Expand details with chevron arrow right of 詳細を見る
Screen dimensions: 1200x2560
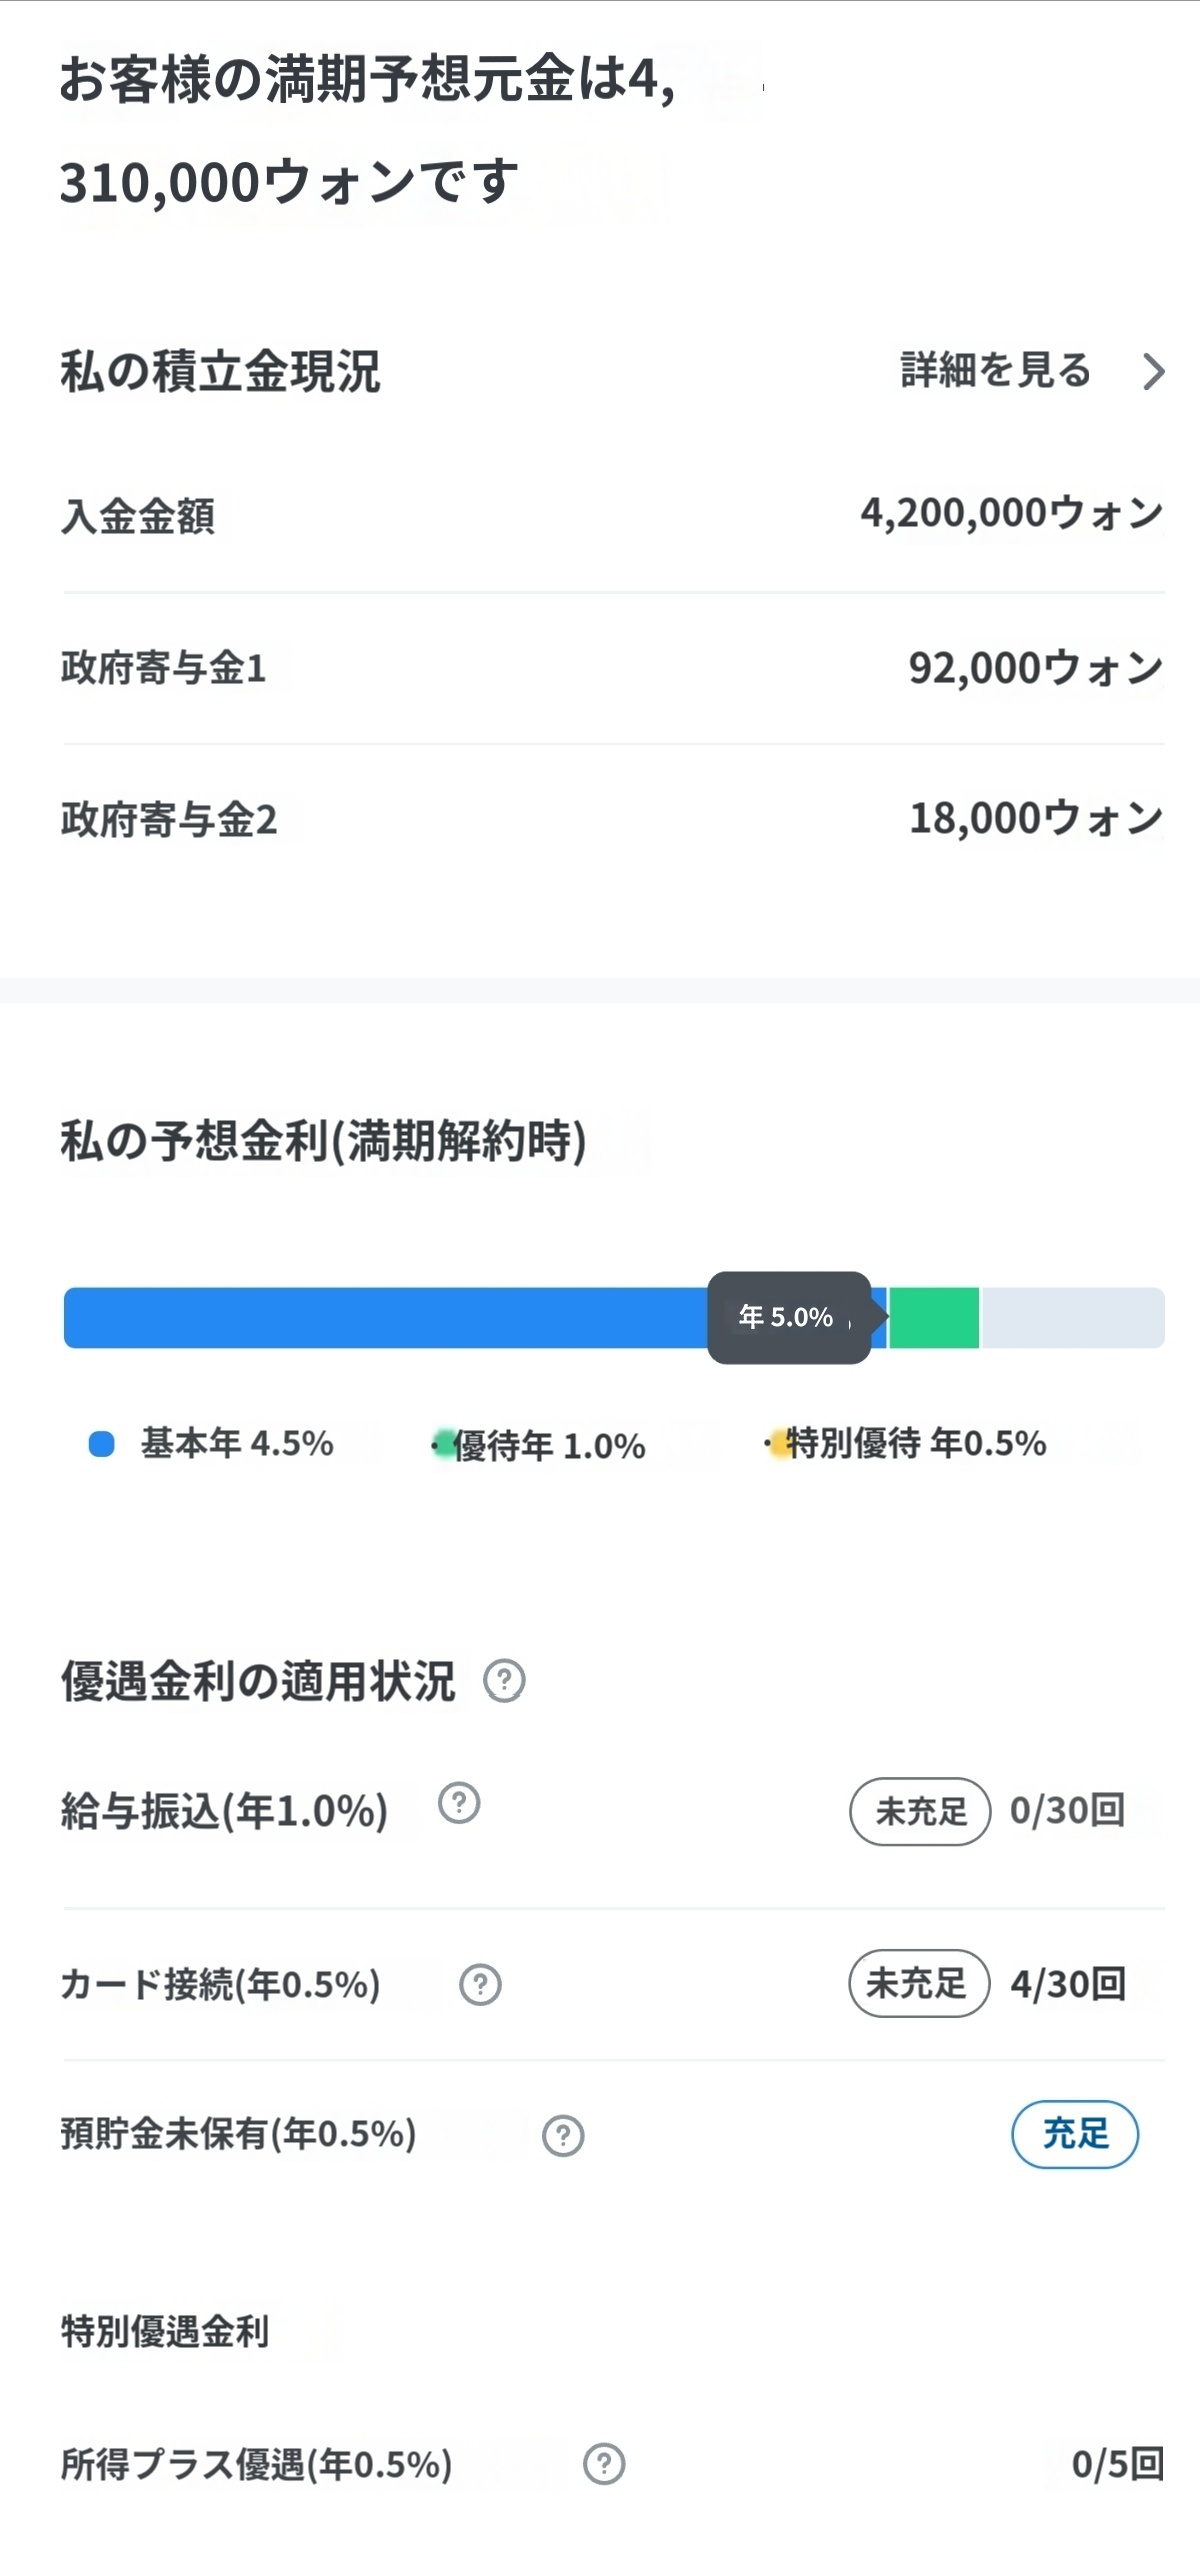click(1154, 371)
